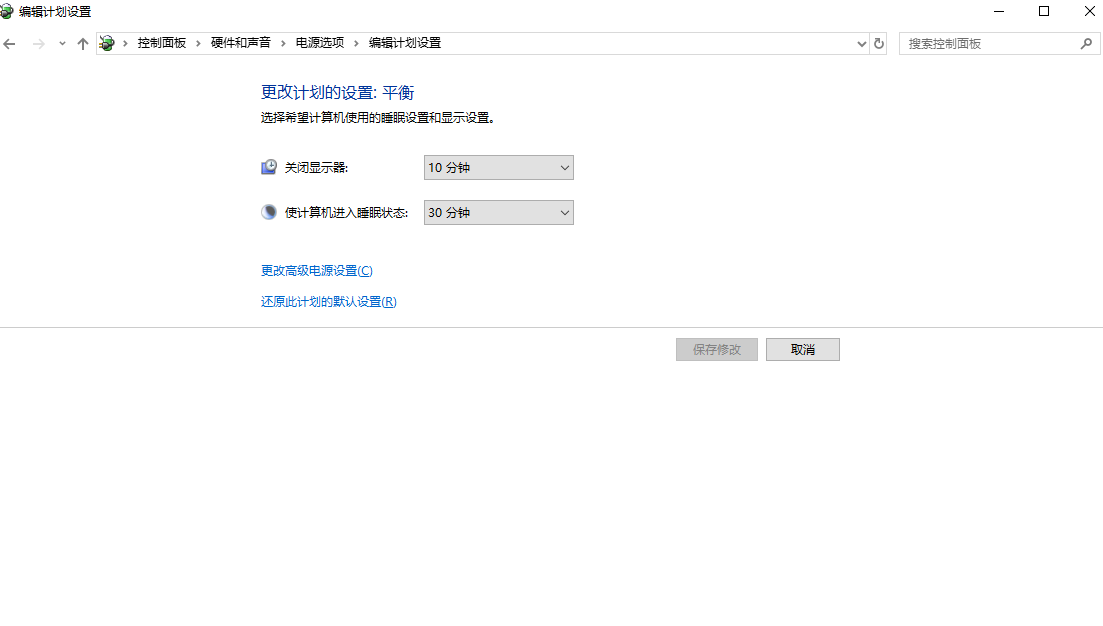Click the display monitor icon beside 关闭显示器
The height and width of the screenshot is (626, 1103).
coord(268,166)
